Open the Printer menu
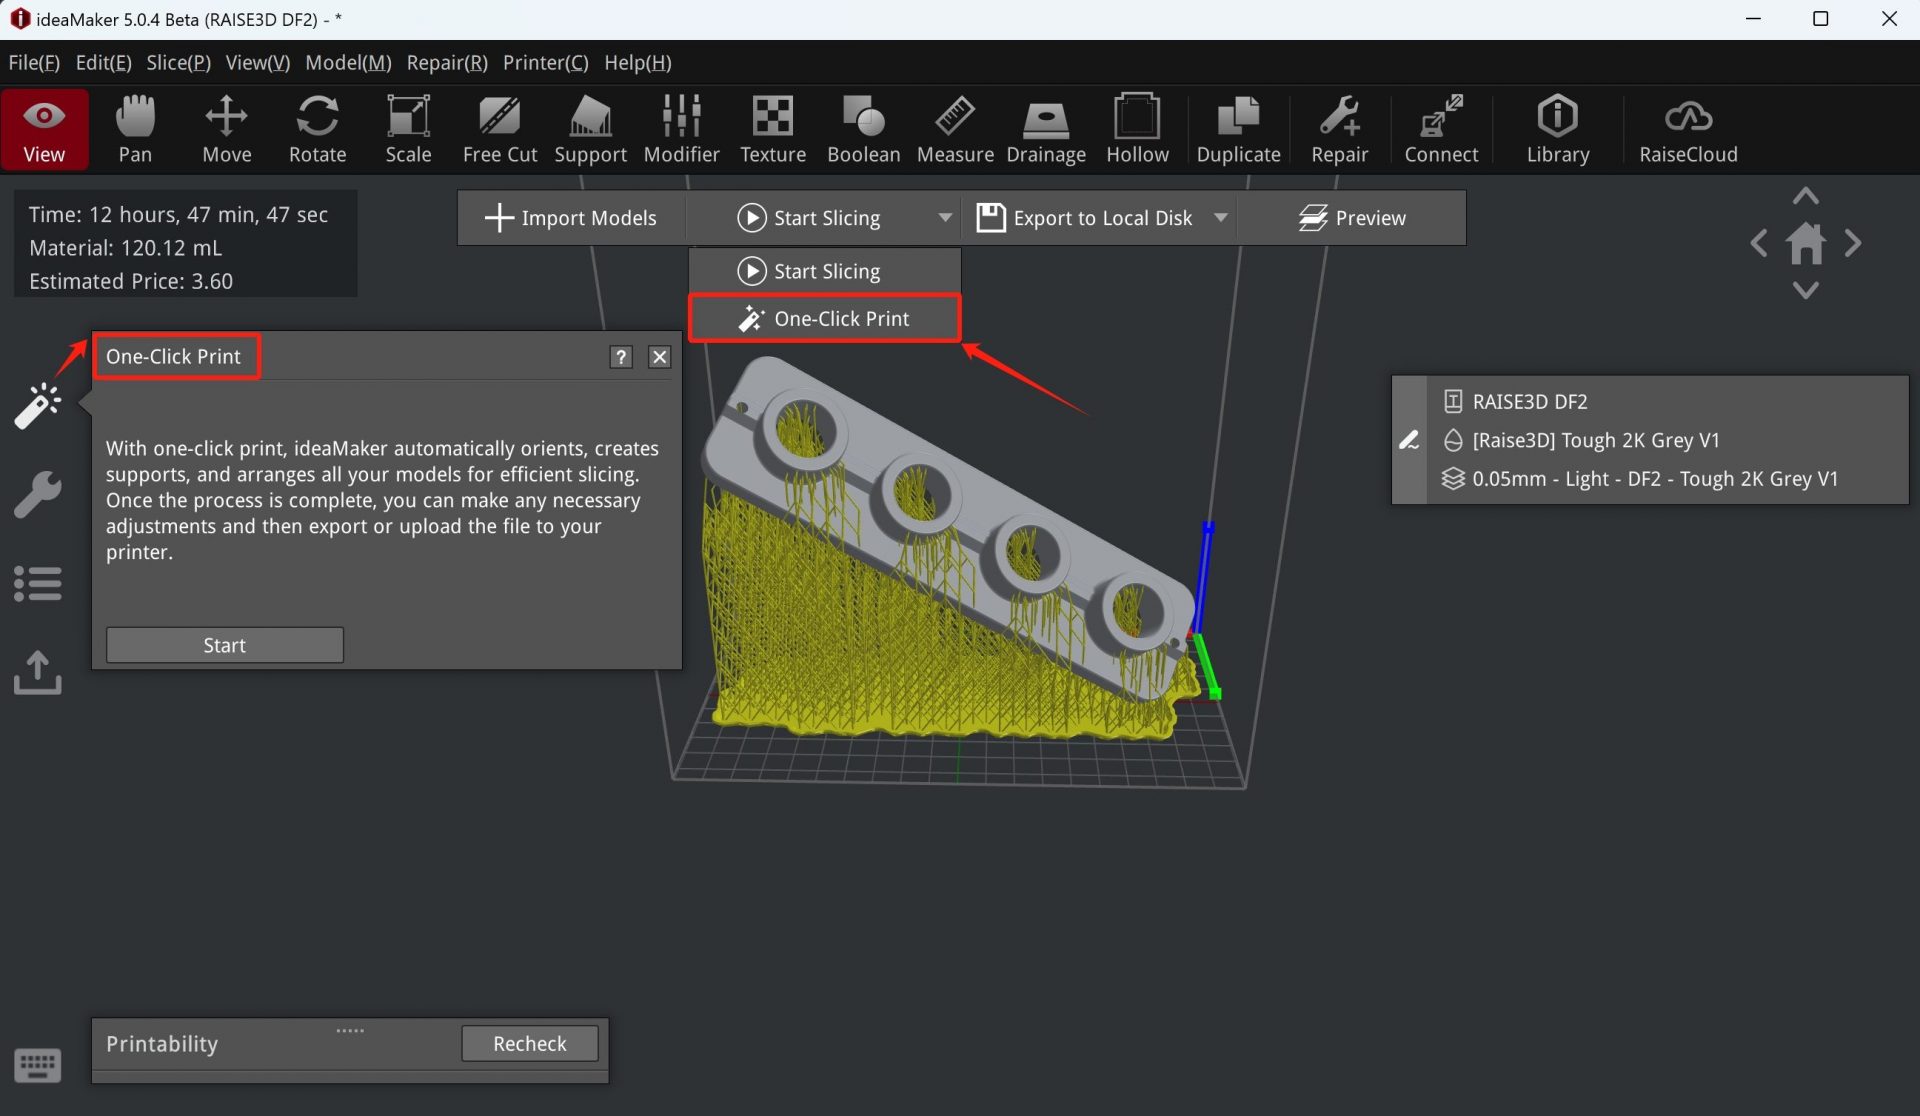Viewport: 1920px width, 1116px height. [x=544, y=62]
